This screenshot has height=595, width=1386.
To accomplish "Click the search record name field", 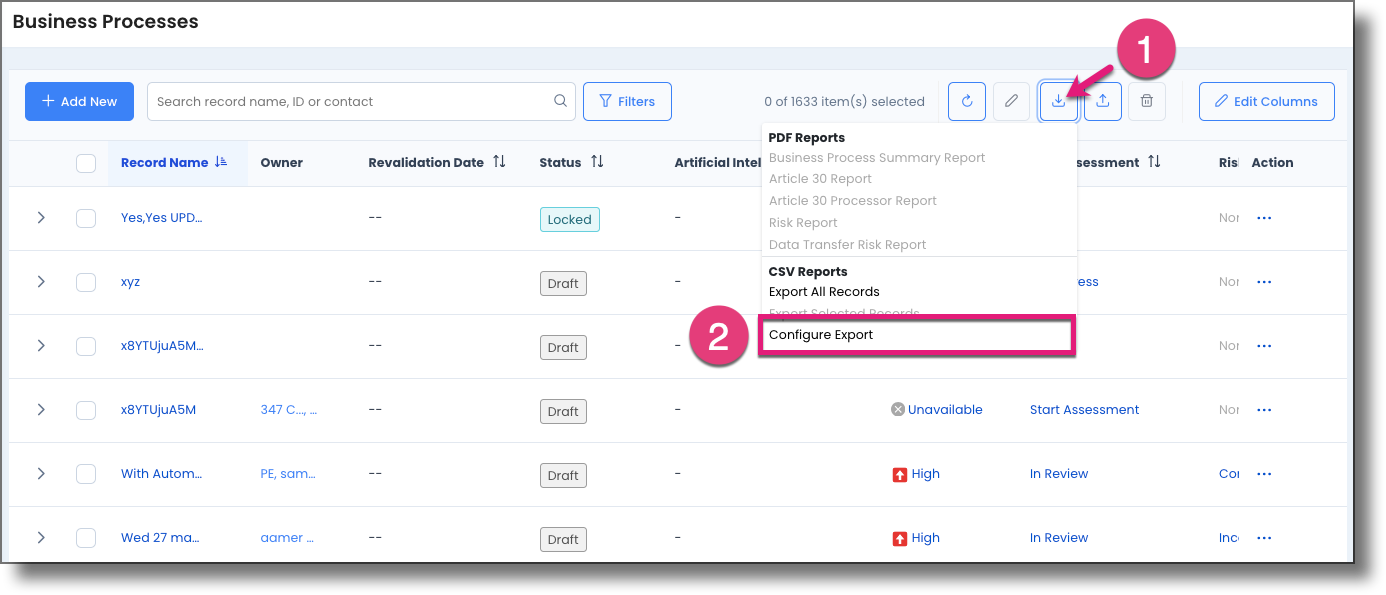I will pyautogui.click(x=350, y=101).
